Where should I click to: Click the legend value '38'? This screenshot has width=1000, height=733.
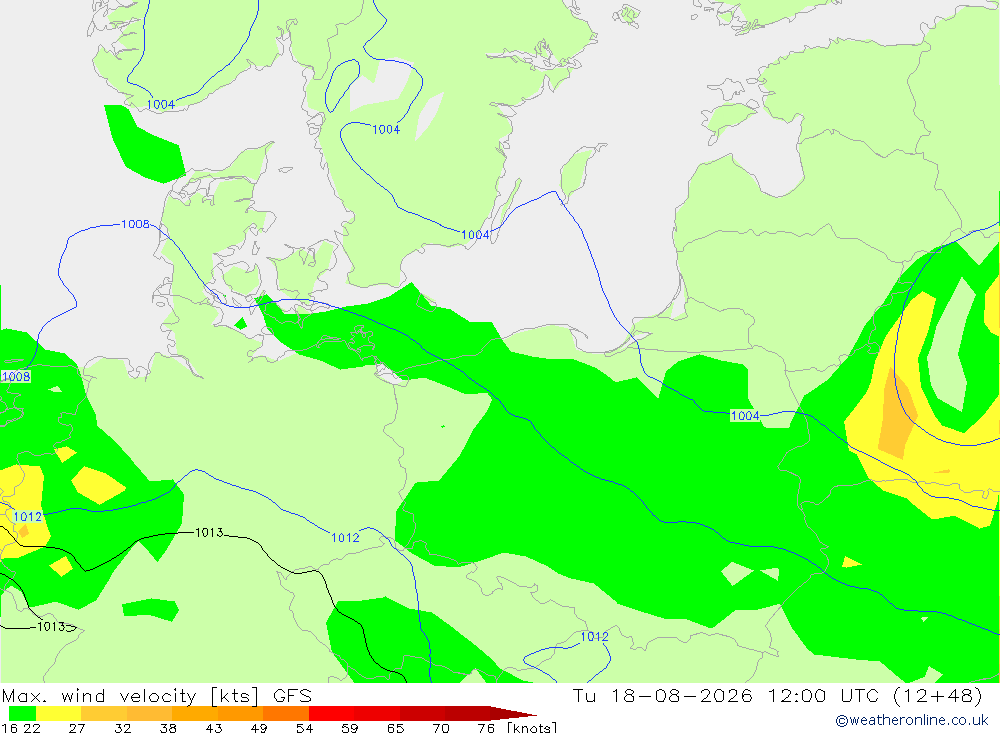tap(168, 728)
